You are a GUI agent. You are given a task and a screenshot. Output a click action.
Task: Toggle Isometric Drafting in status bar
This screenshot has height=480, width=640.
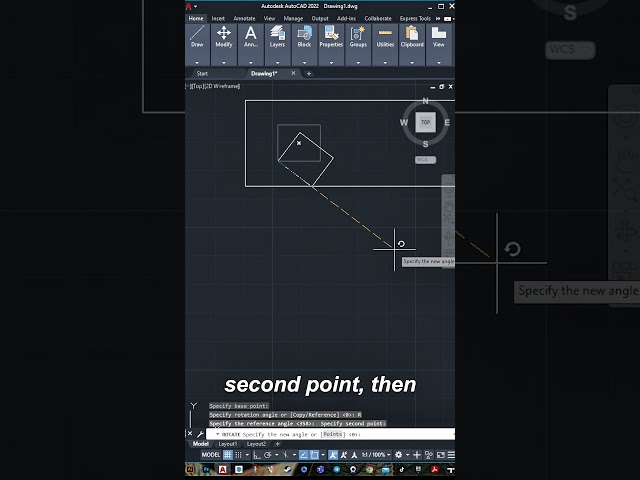(285, 455)
